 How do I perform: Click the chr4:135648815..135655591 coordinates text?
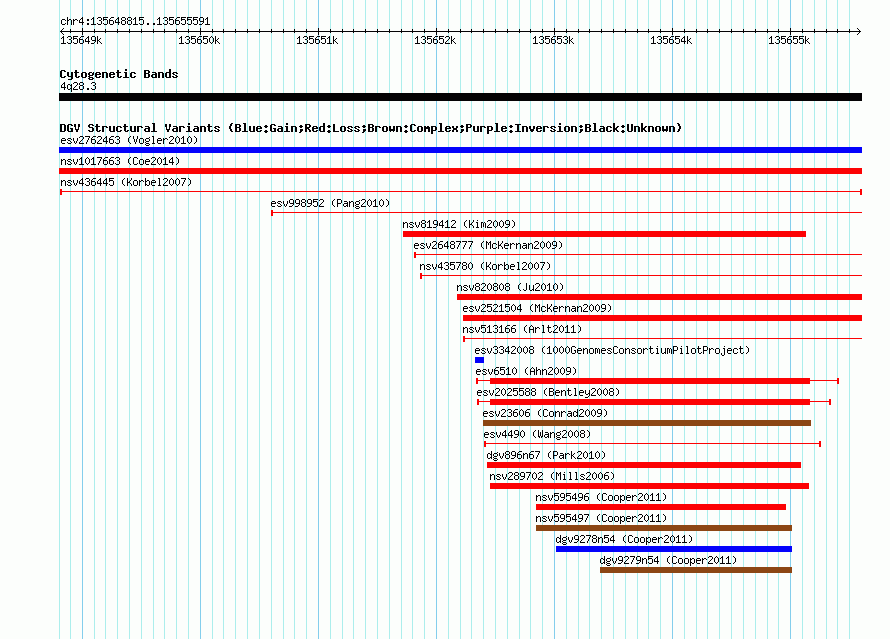(x=135, y=21)
